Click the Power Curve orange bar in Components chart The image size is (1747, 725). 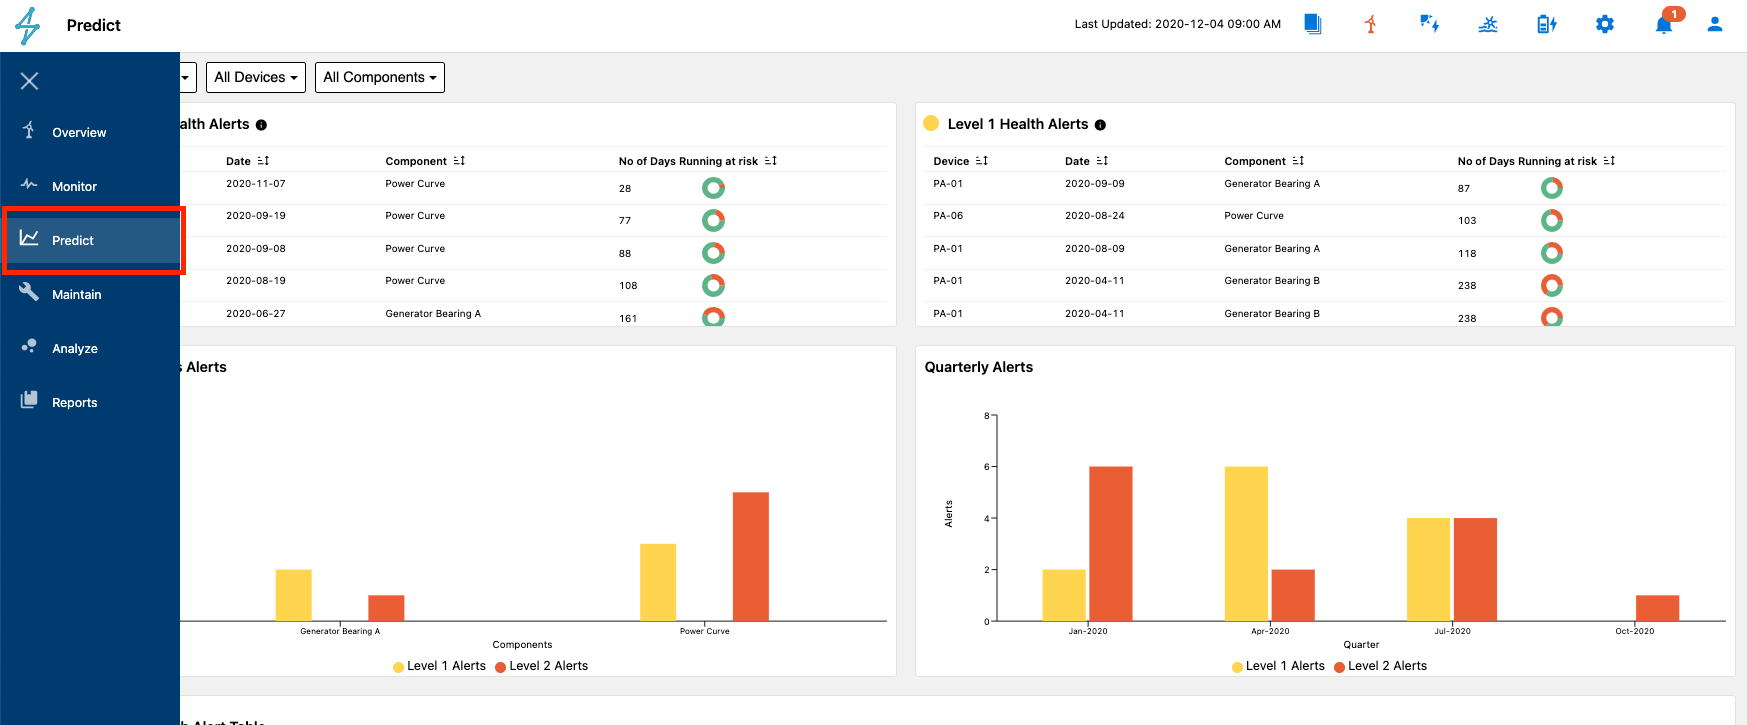tap(751, 557)
